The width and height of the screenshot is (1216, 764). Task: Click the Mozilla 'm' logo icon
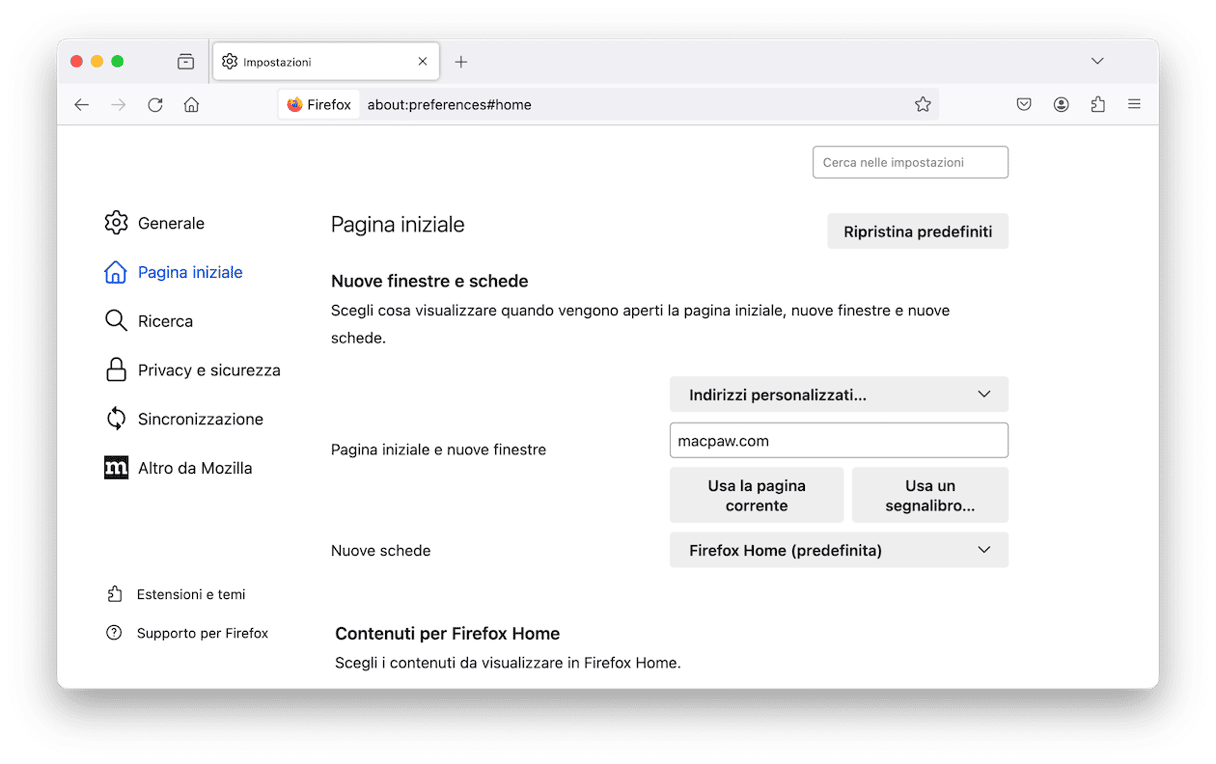coord(116,468)
